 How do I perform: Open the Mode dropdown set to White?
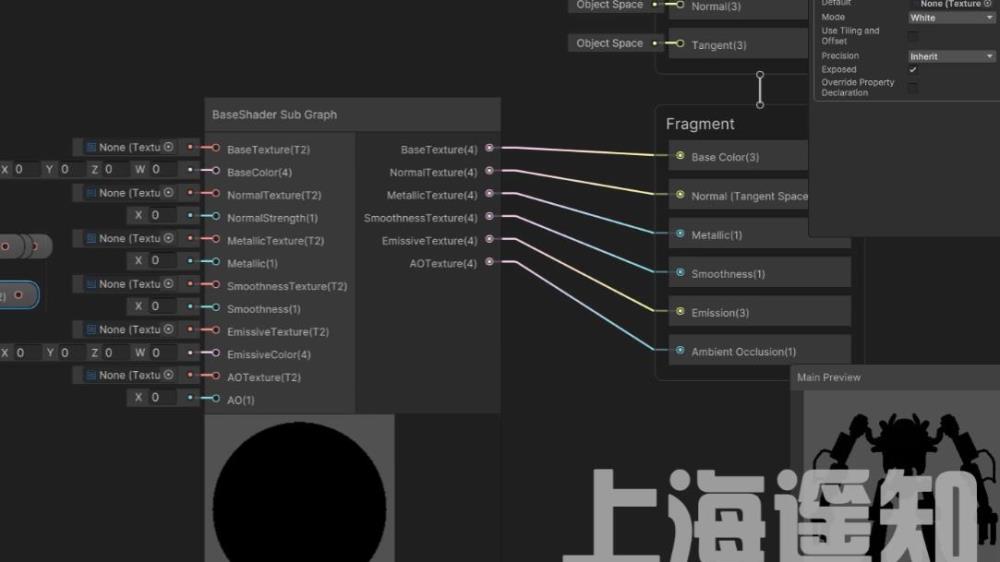click(x=951, y=18)
